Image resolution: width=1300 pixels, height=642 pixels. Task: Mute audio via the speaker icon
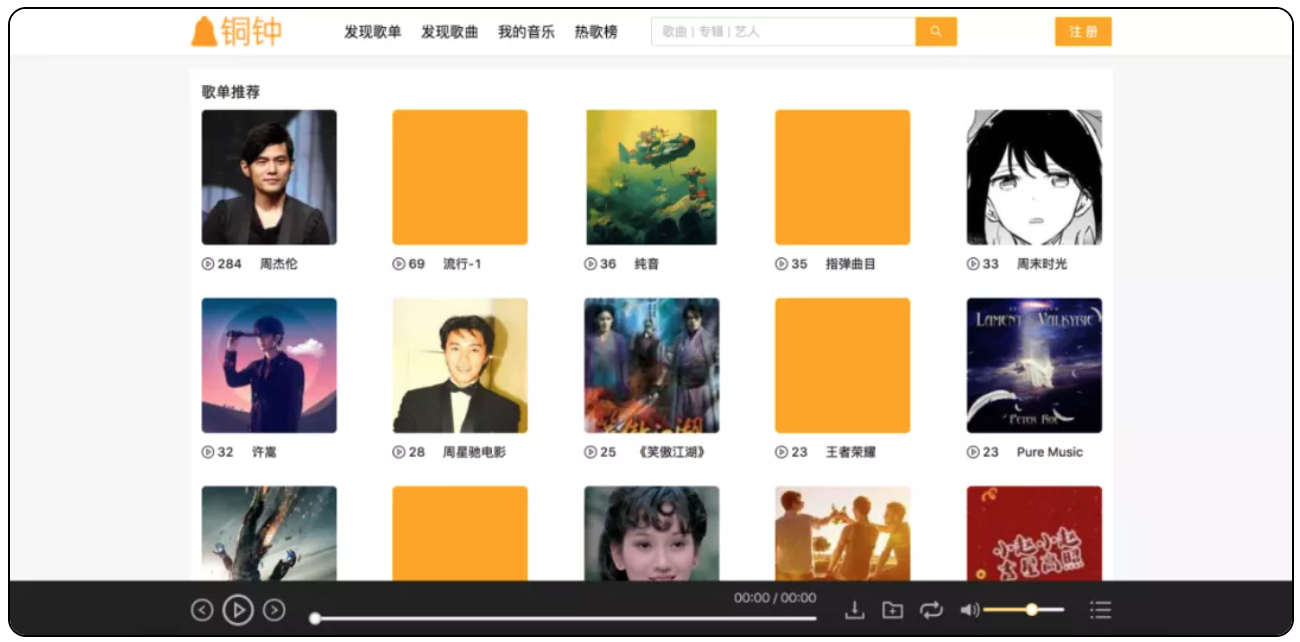[x=968, y=609]
